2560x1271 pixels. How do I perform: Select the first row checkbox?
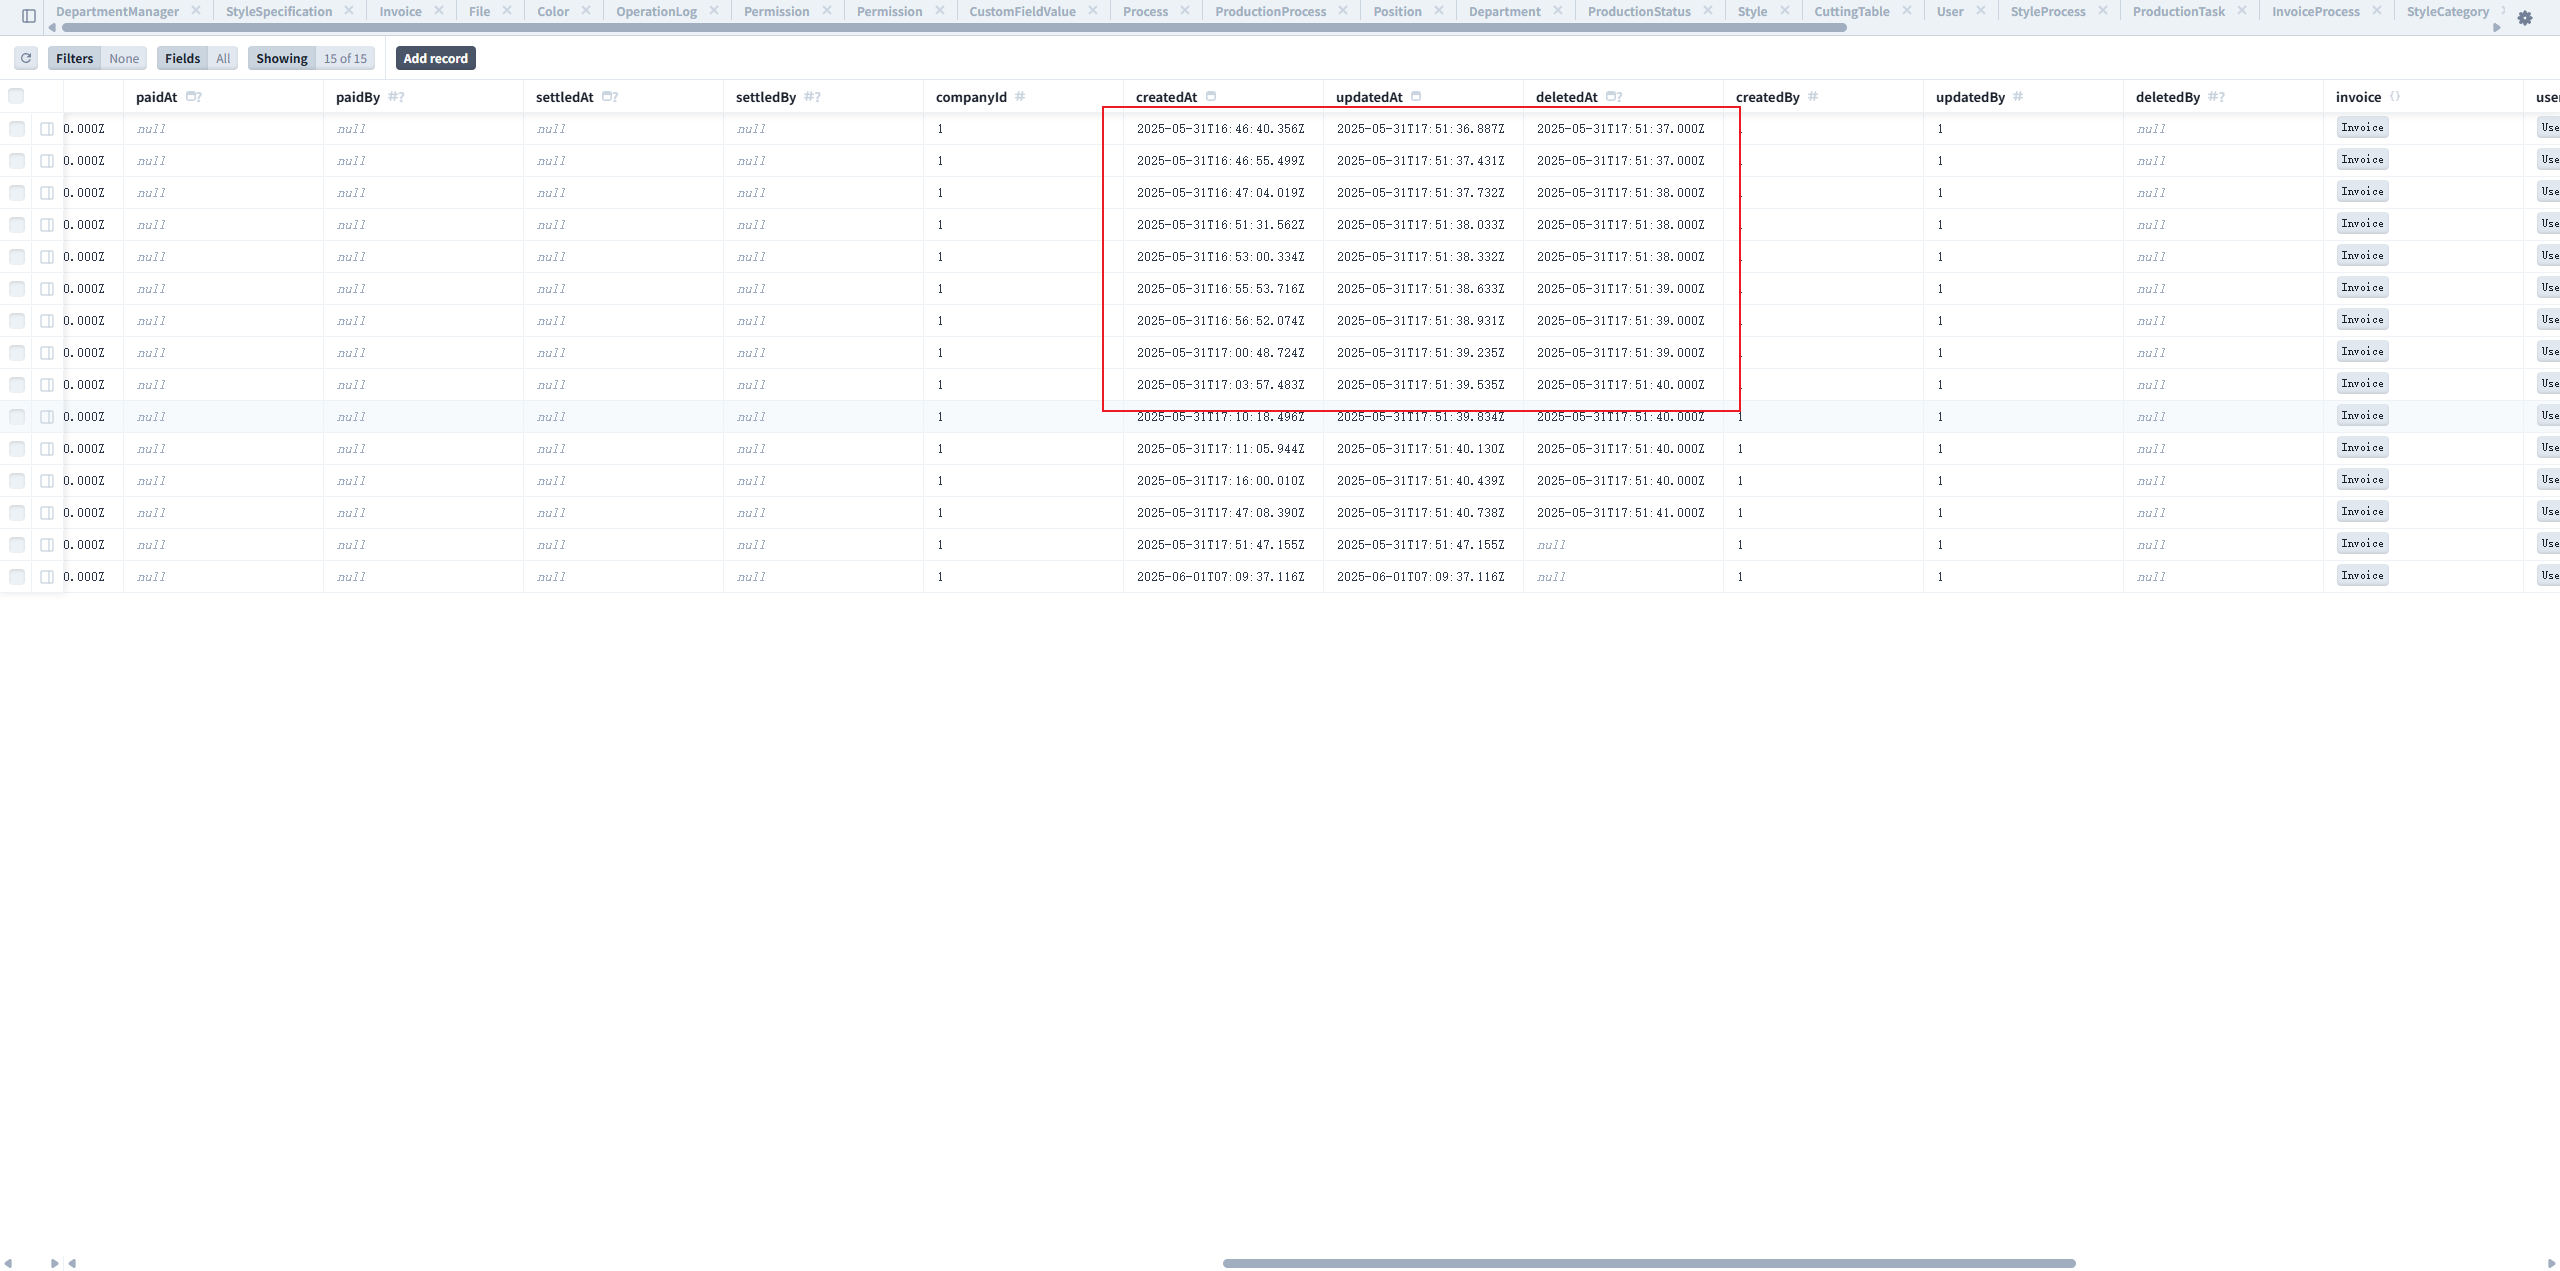coord(17,129)
